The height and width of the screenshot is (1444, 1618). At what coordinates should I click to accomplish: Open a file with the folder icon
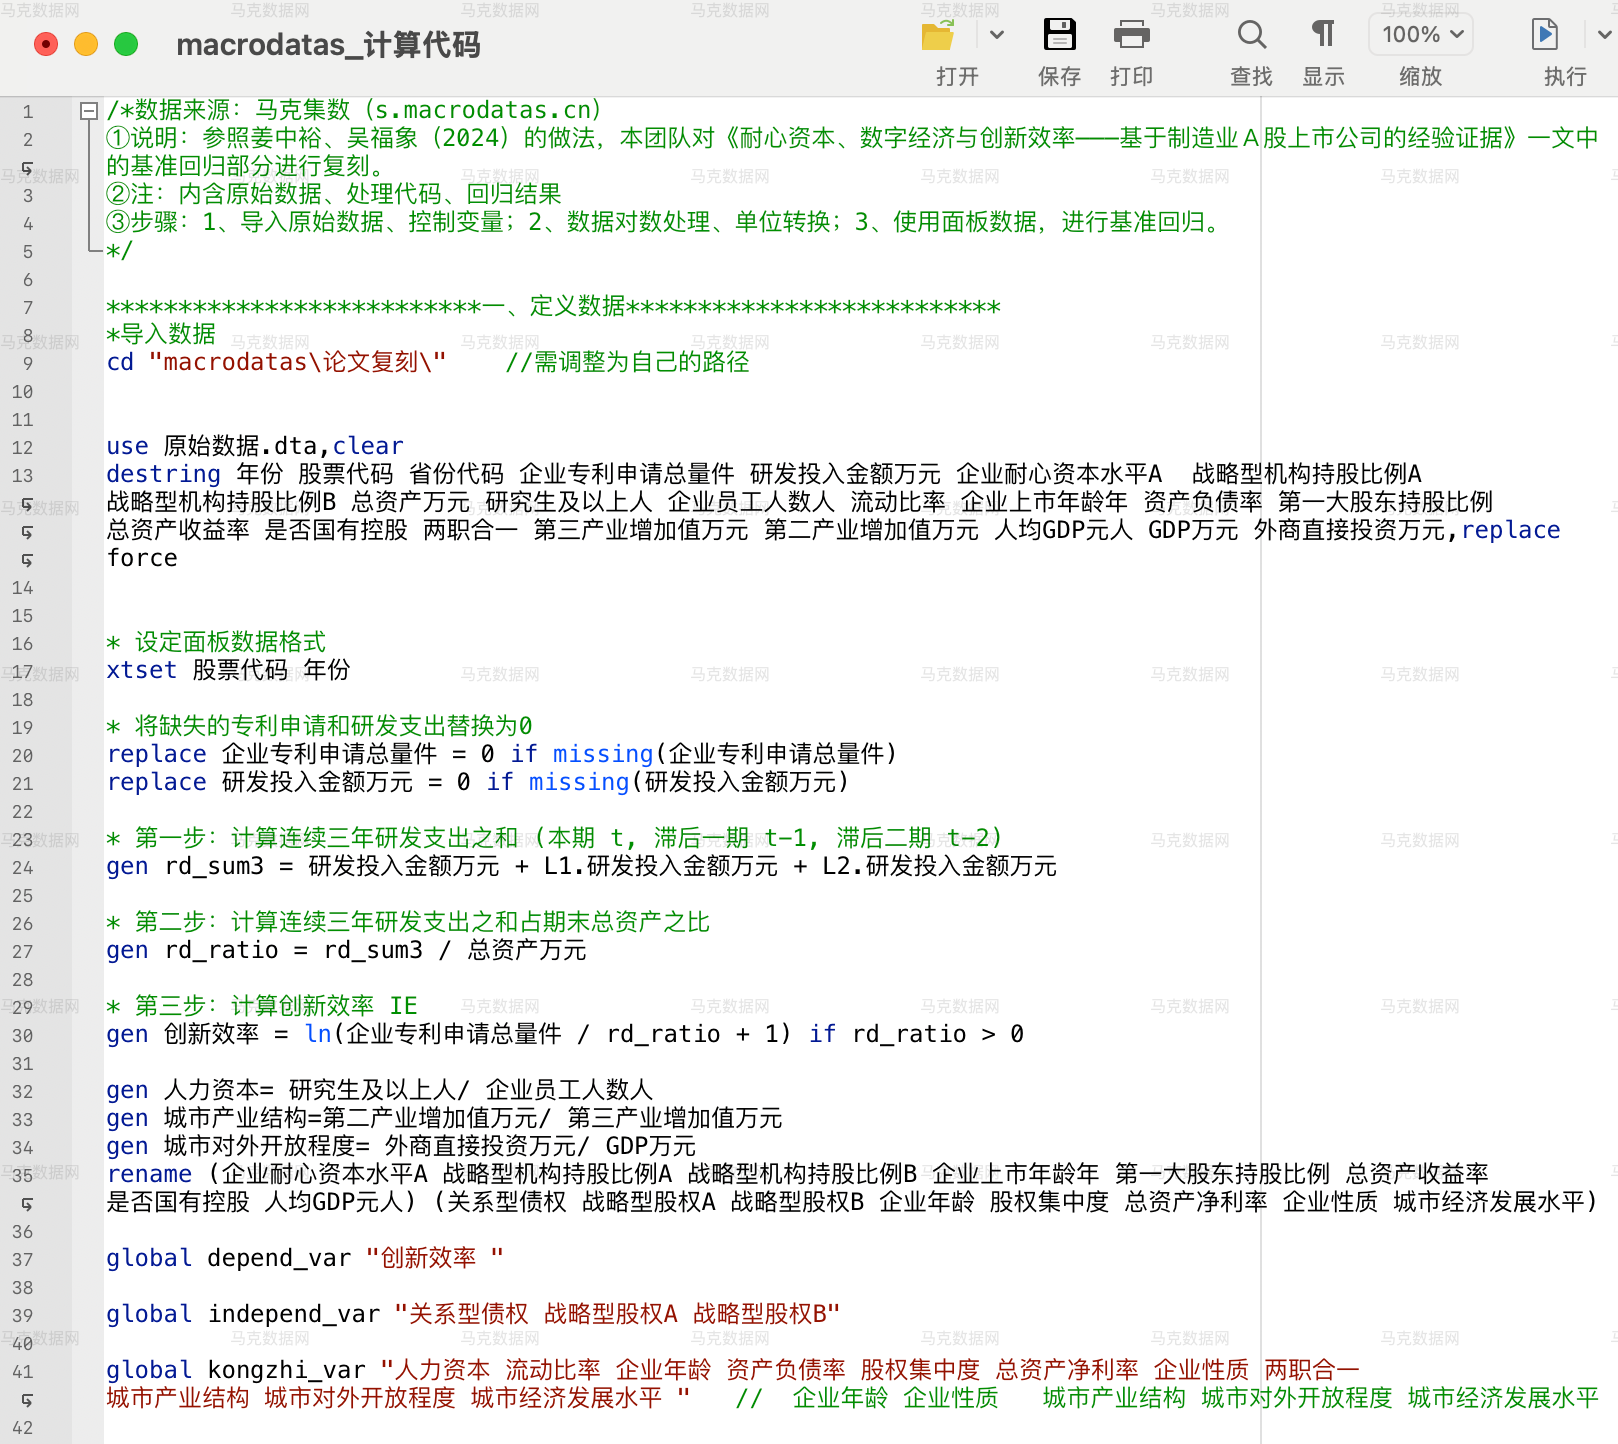(x=938, y=35)
